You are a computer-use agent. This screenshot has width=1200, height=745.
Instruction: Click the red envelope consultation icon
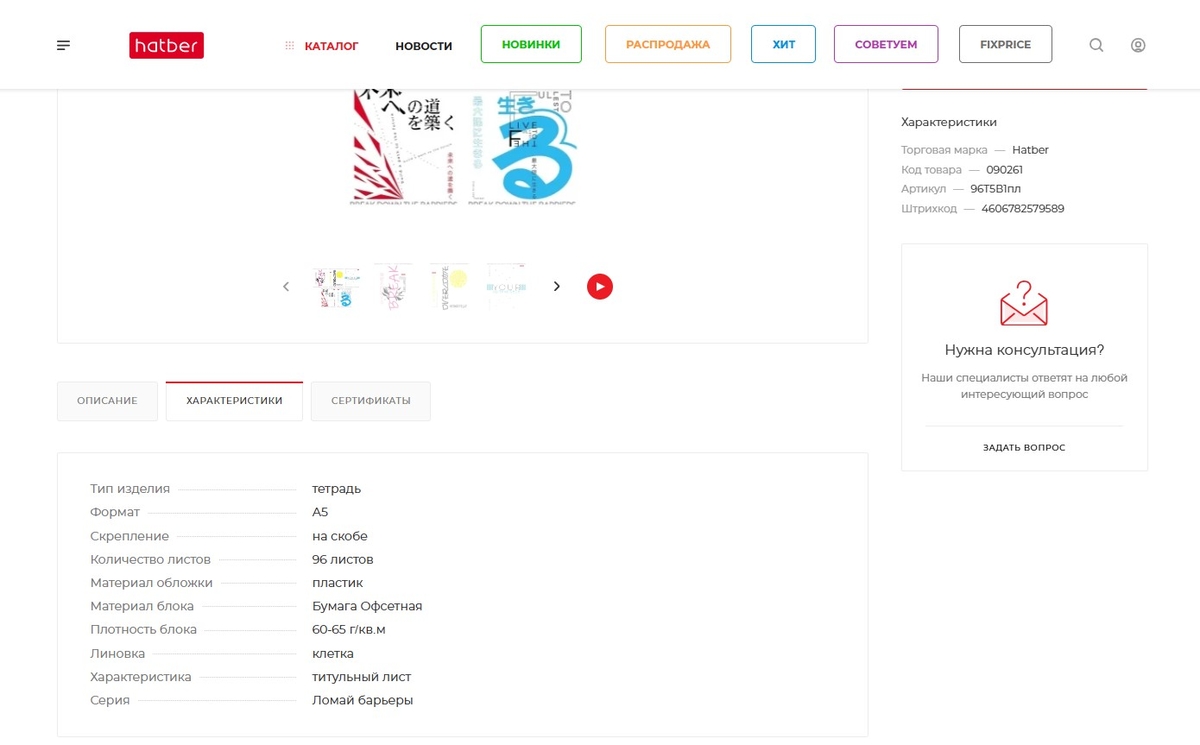[1023, 304]
